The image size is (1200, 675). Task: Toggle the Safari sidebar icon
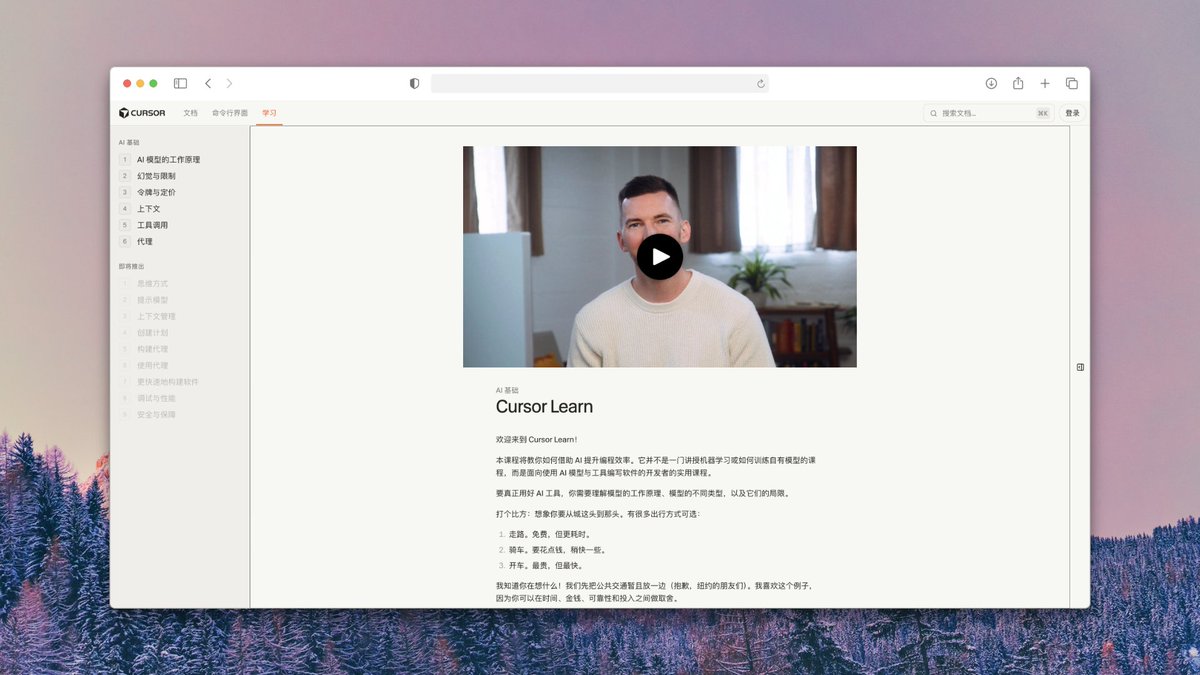coord(180,83)
